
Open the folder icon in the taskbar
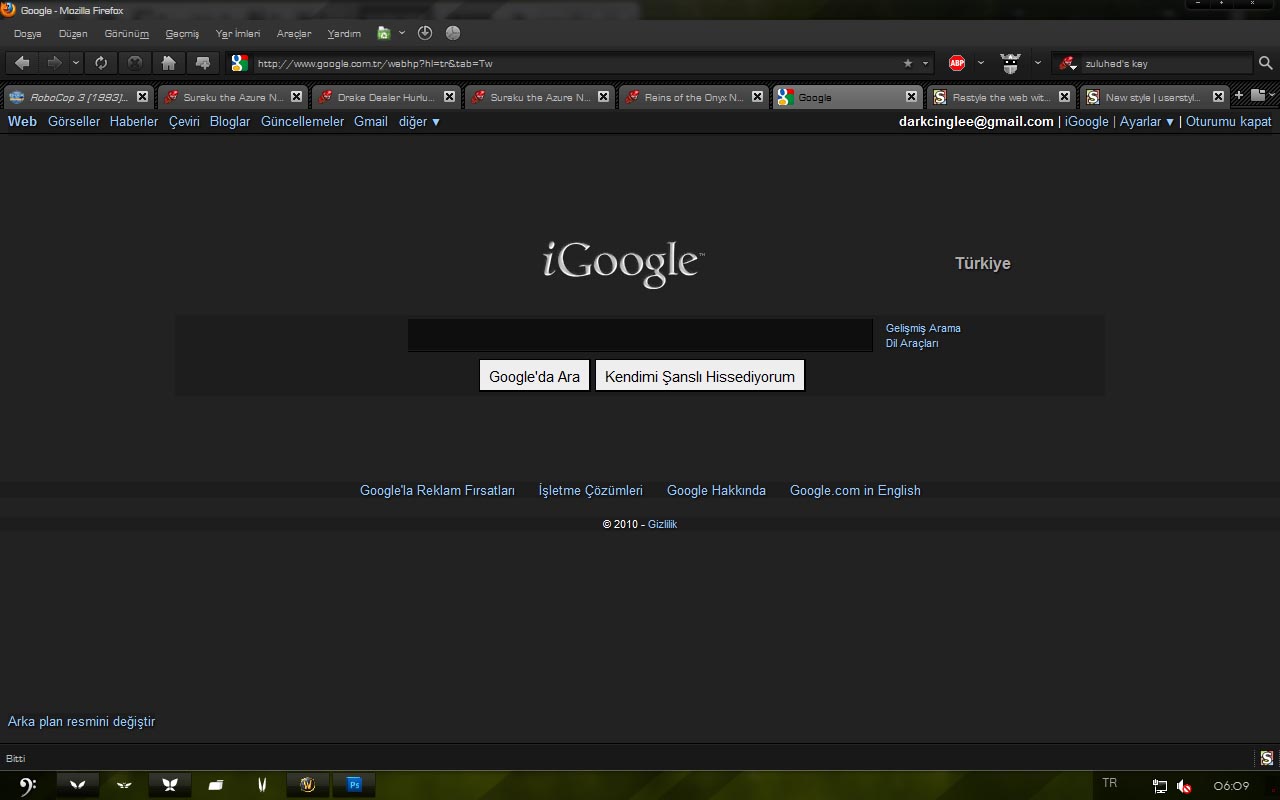[x=215, y=785]
